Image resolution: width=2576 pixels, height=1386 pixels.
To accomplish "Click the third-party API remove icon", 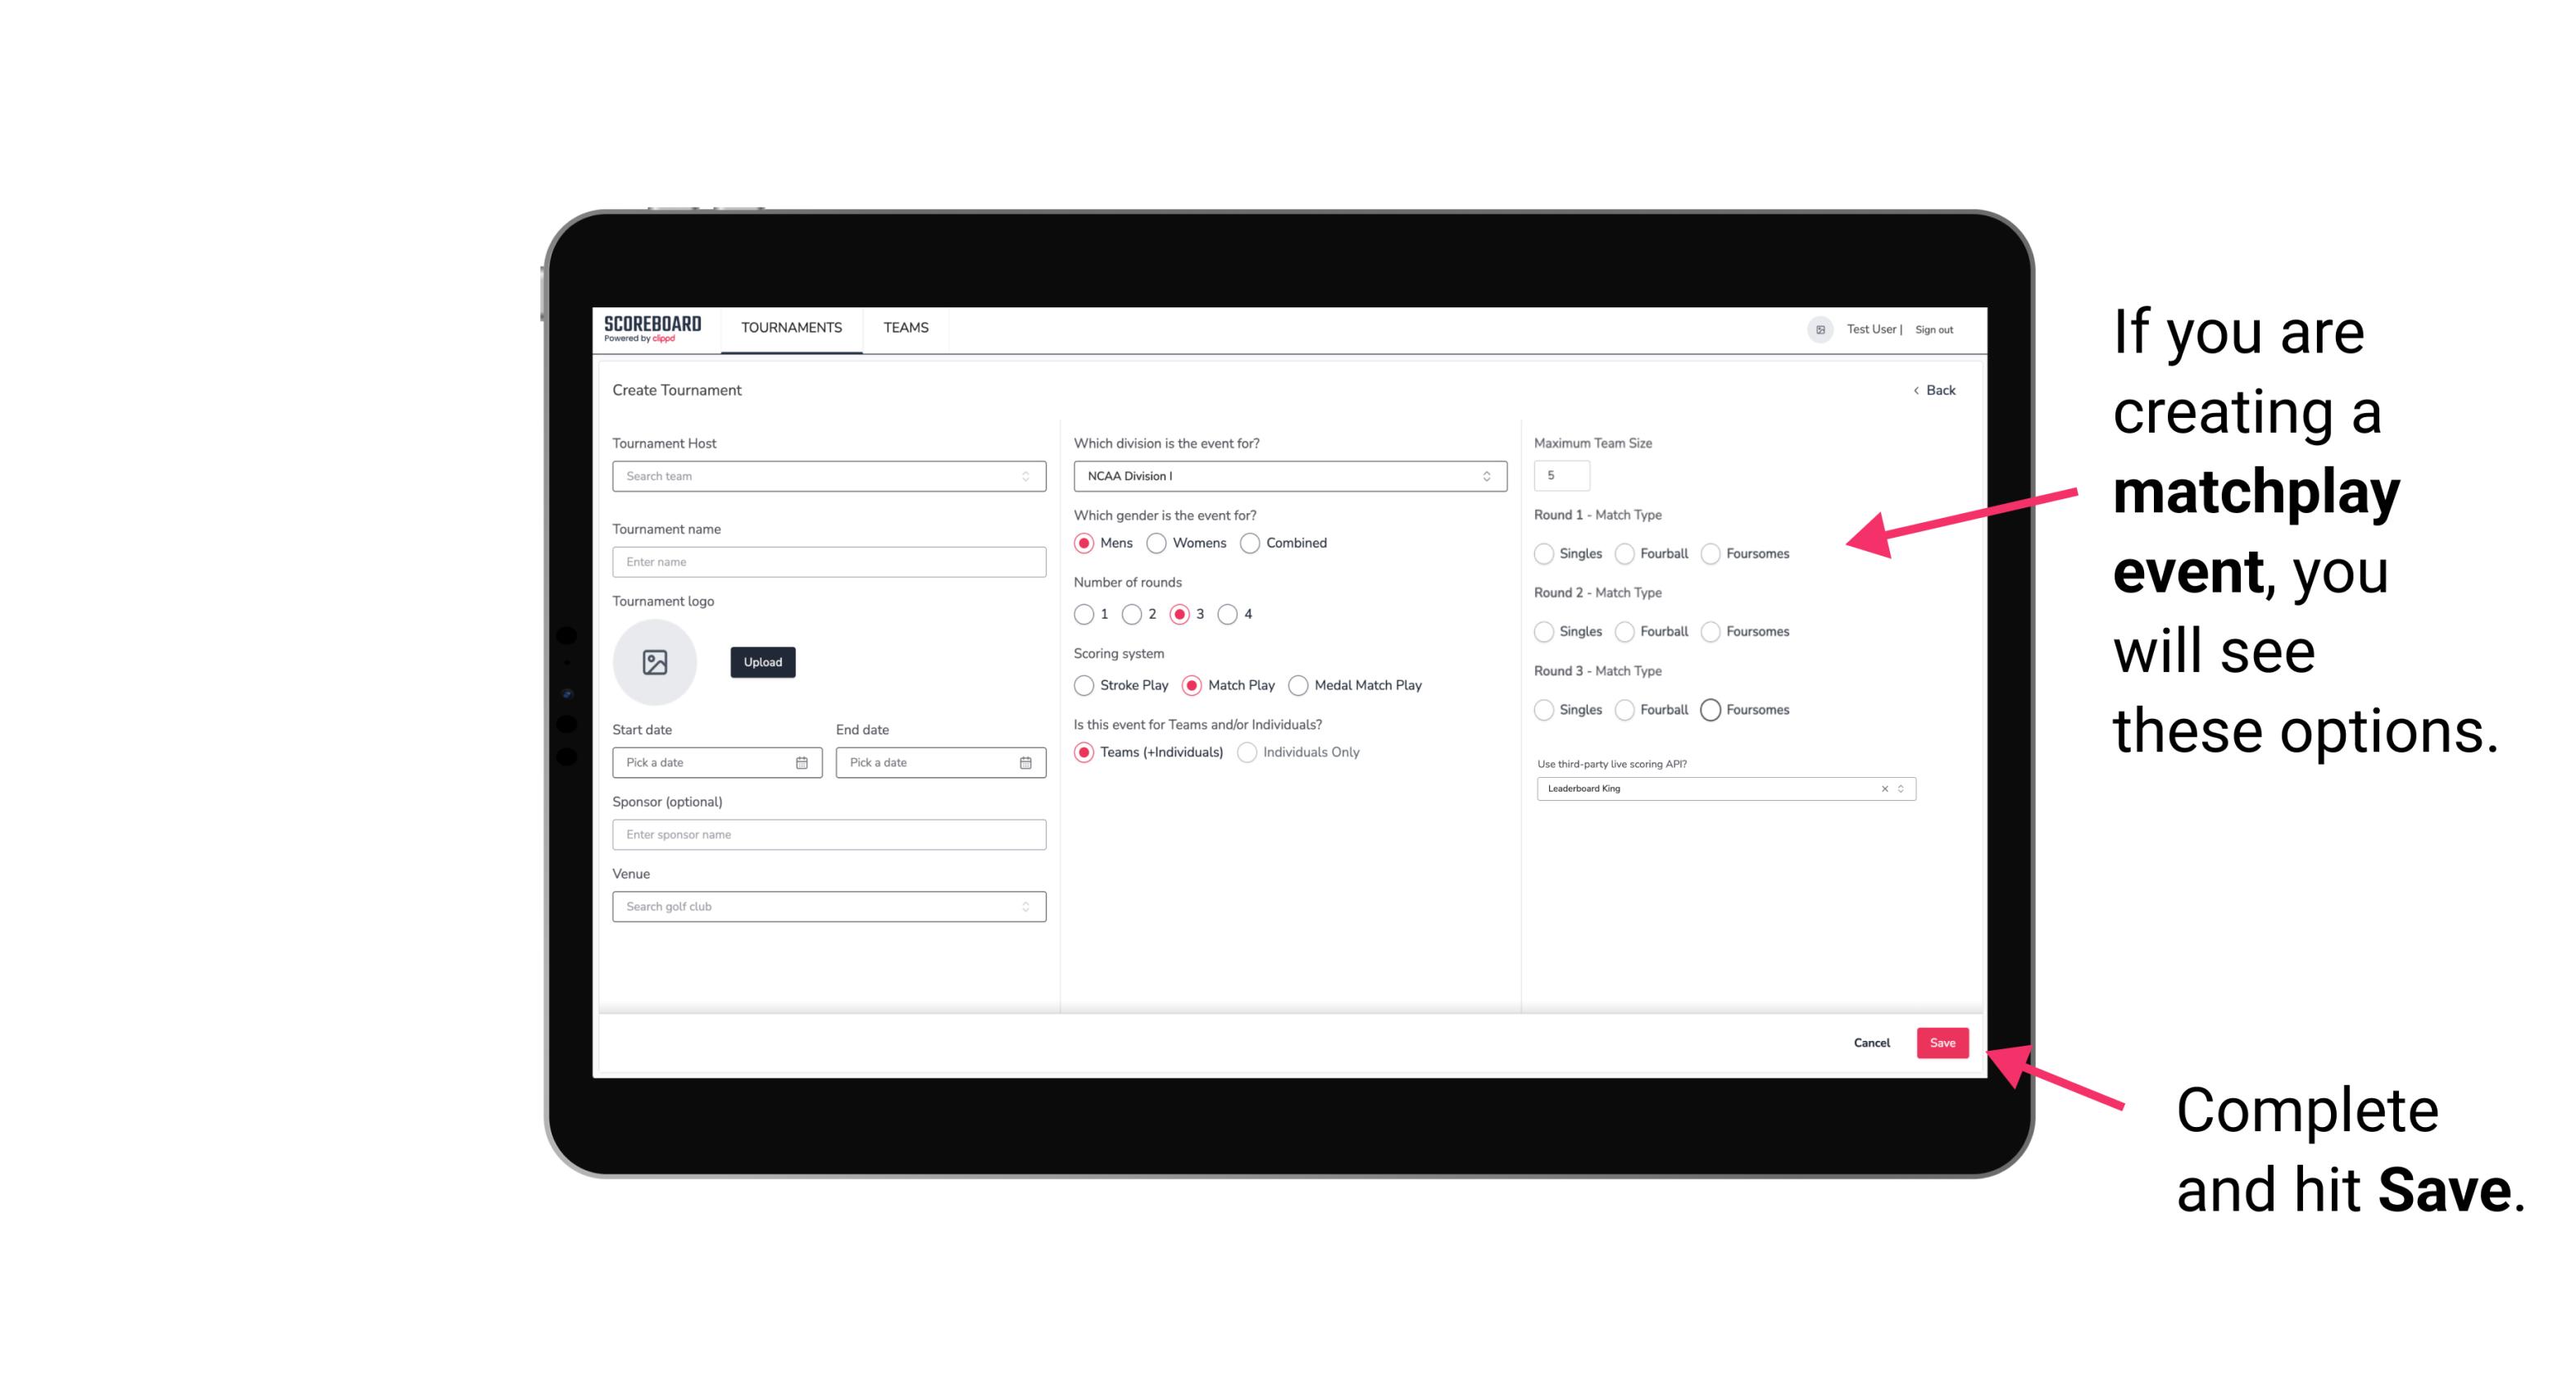I will click(1883, 788).
